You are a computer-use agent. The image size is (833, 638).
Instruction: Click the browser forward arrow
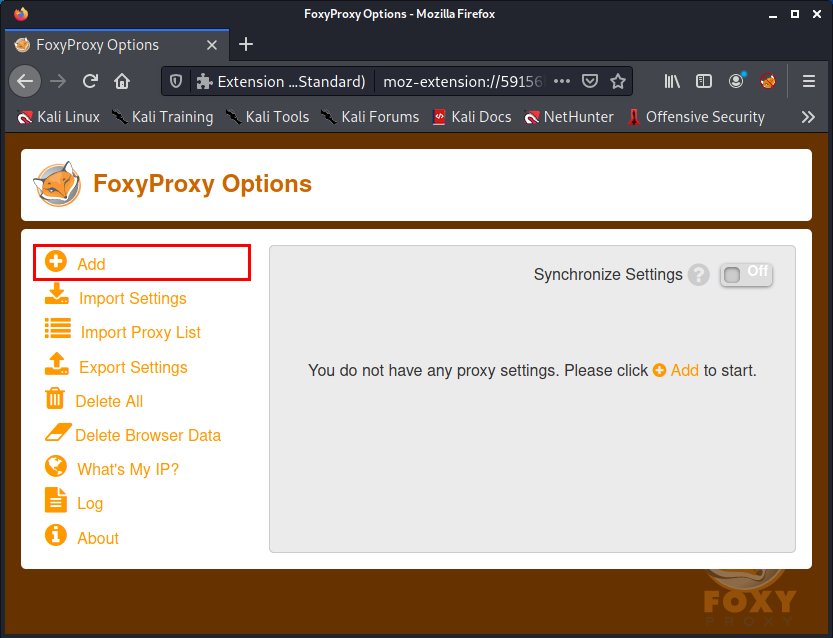click(x=58, y=81)
